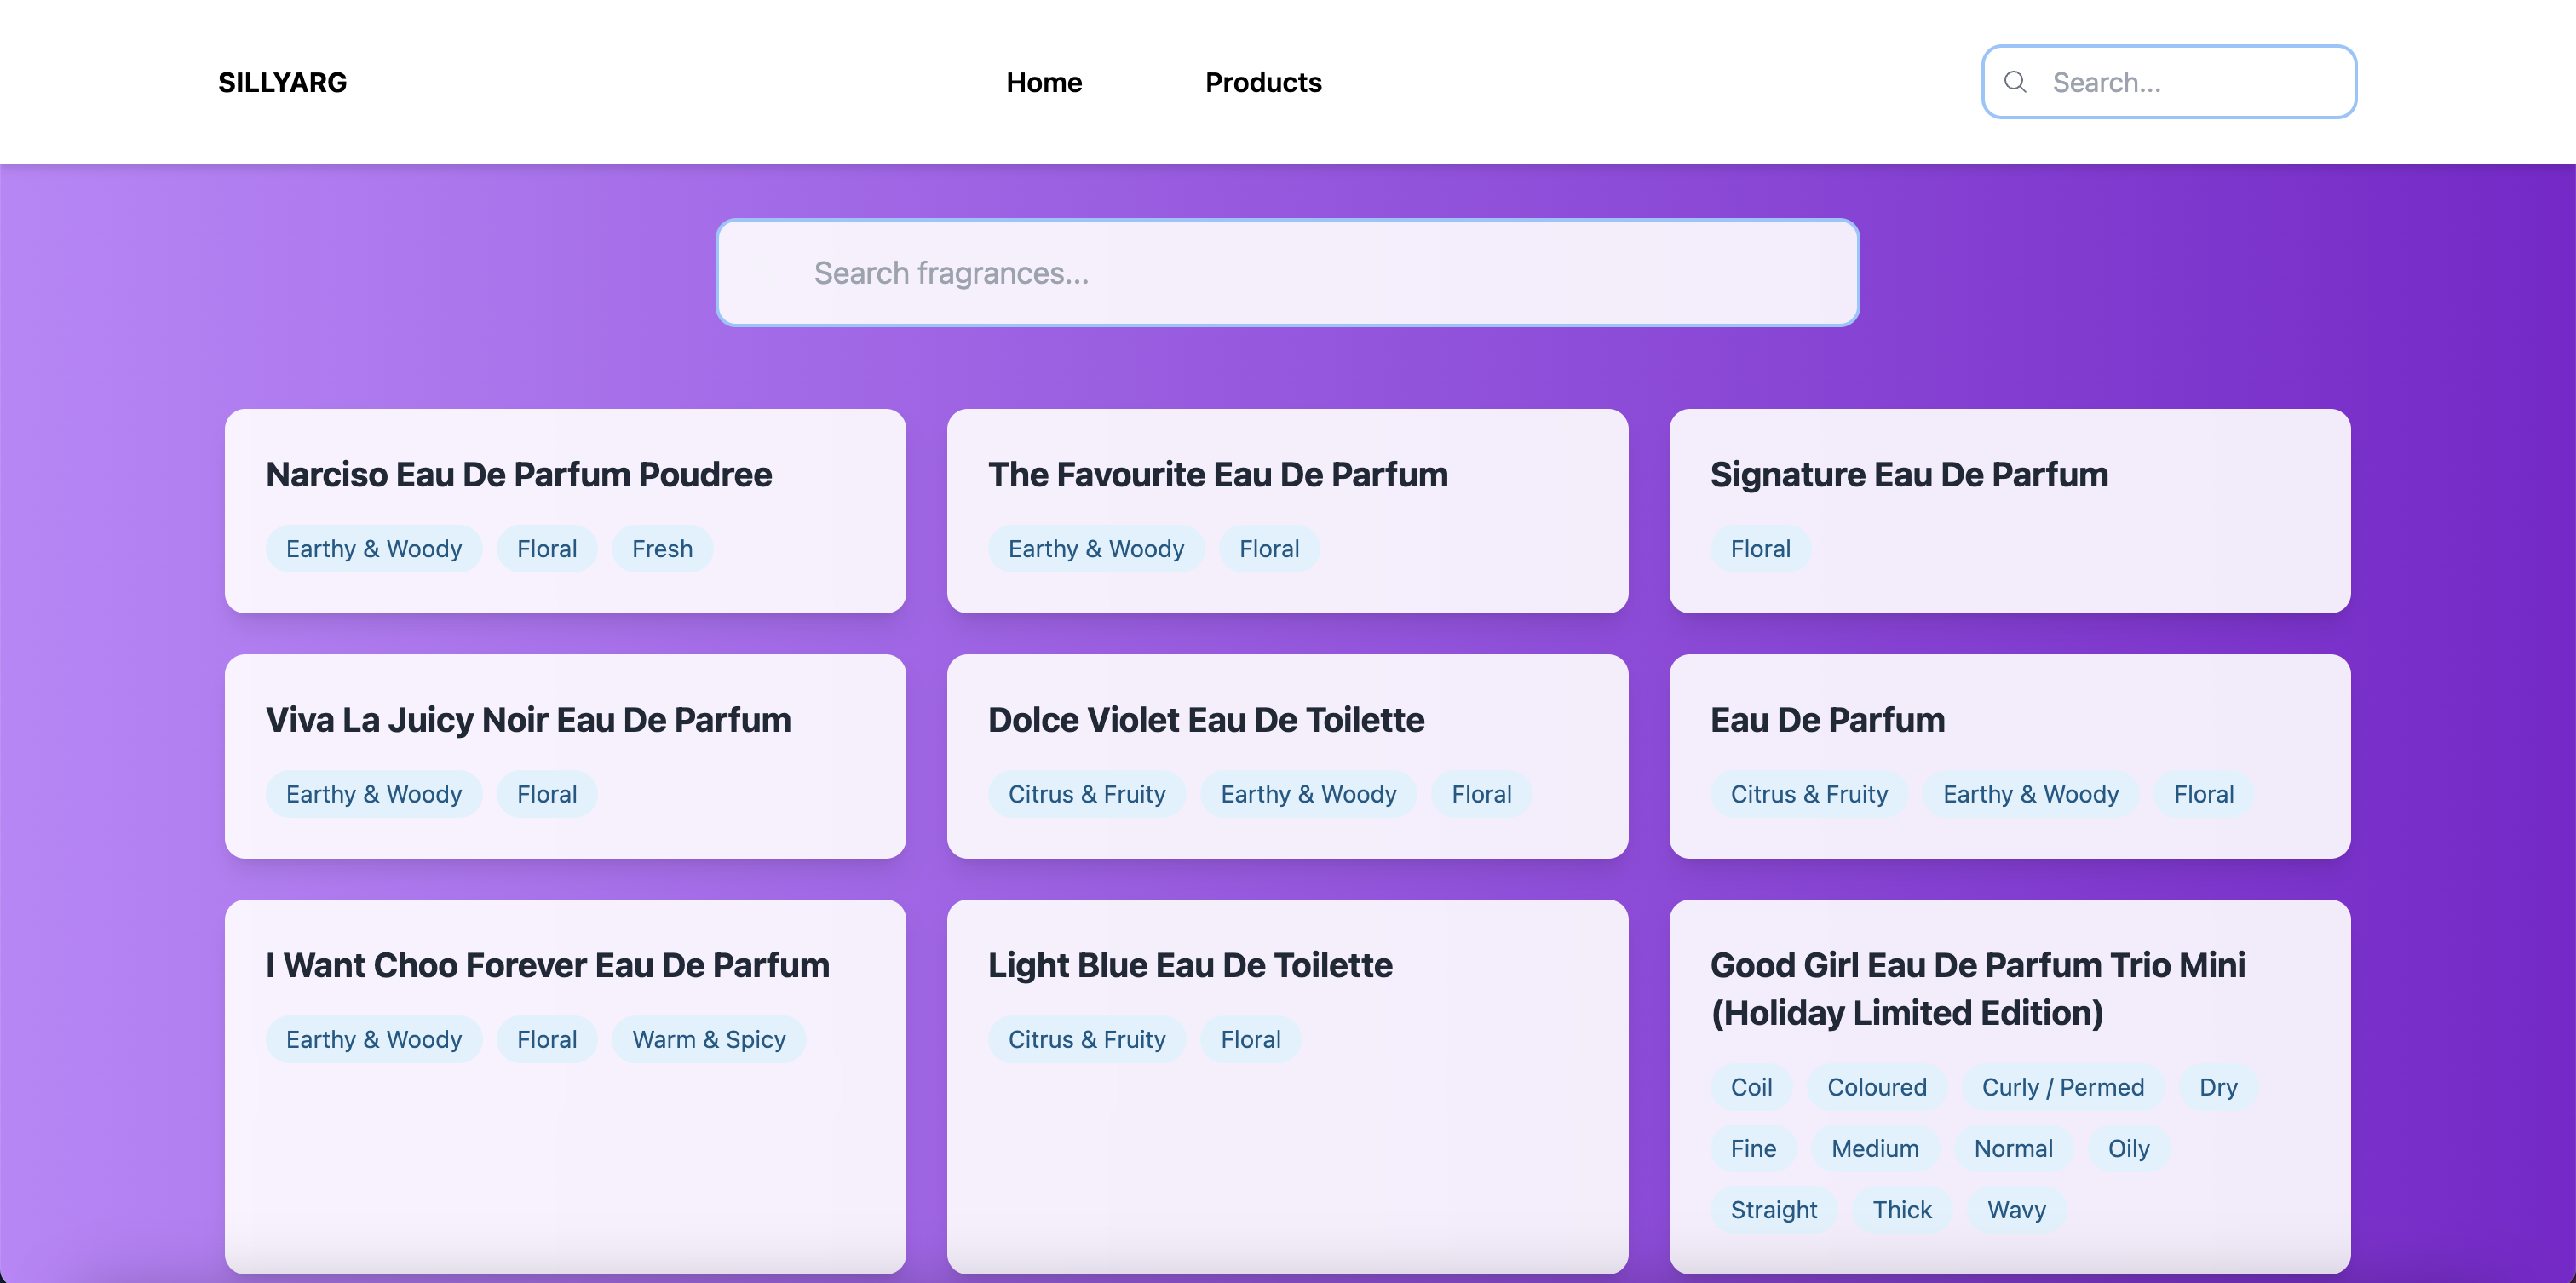Select Citrus & Fruity tag on Dolce Violet
This screenshot has width=2576, height=1283.
click(1086, 794)
